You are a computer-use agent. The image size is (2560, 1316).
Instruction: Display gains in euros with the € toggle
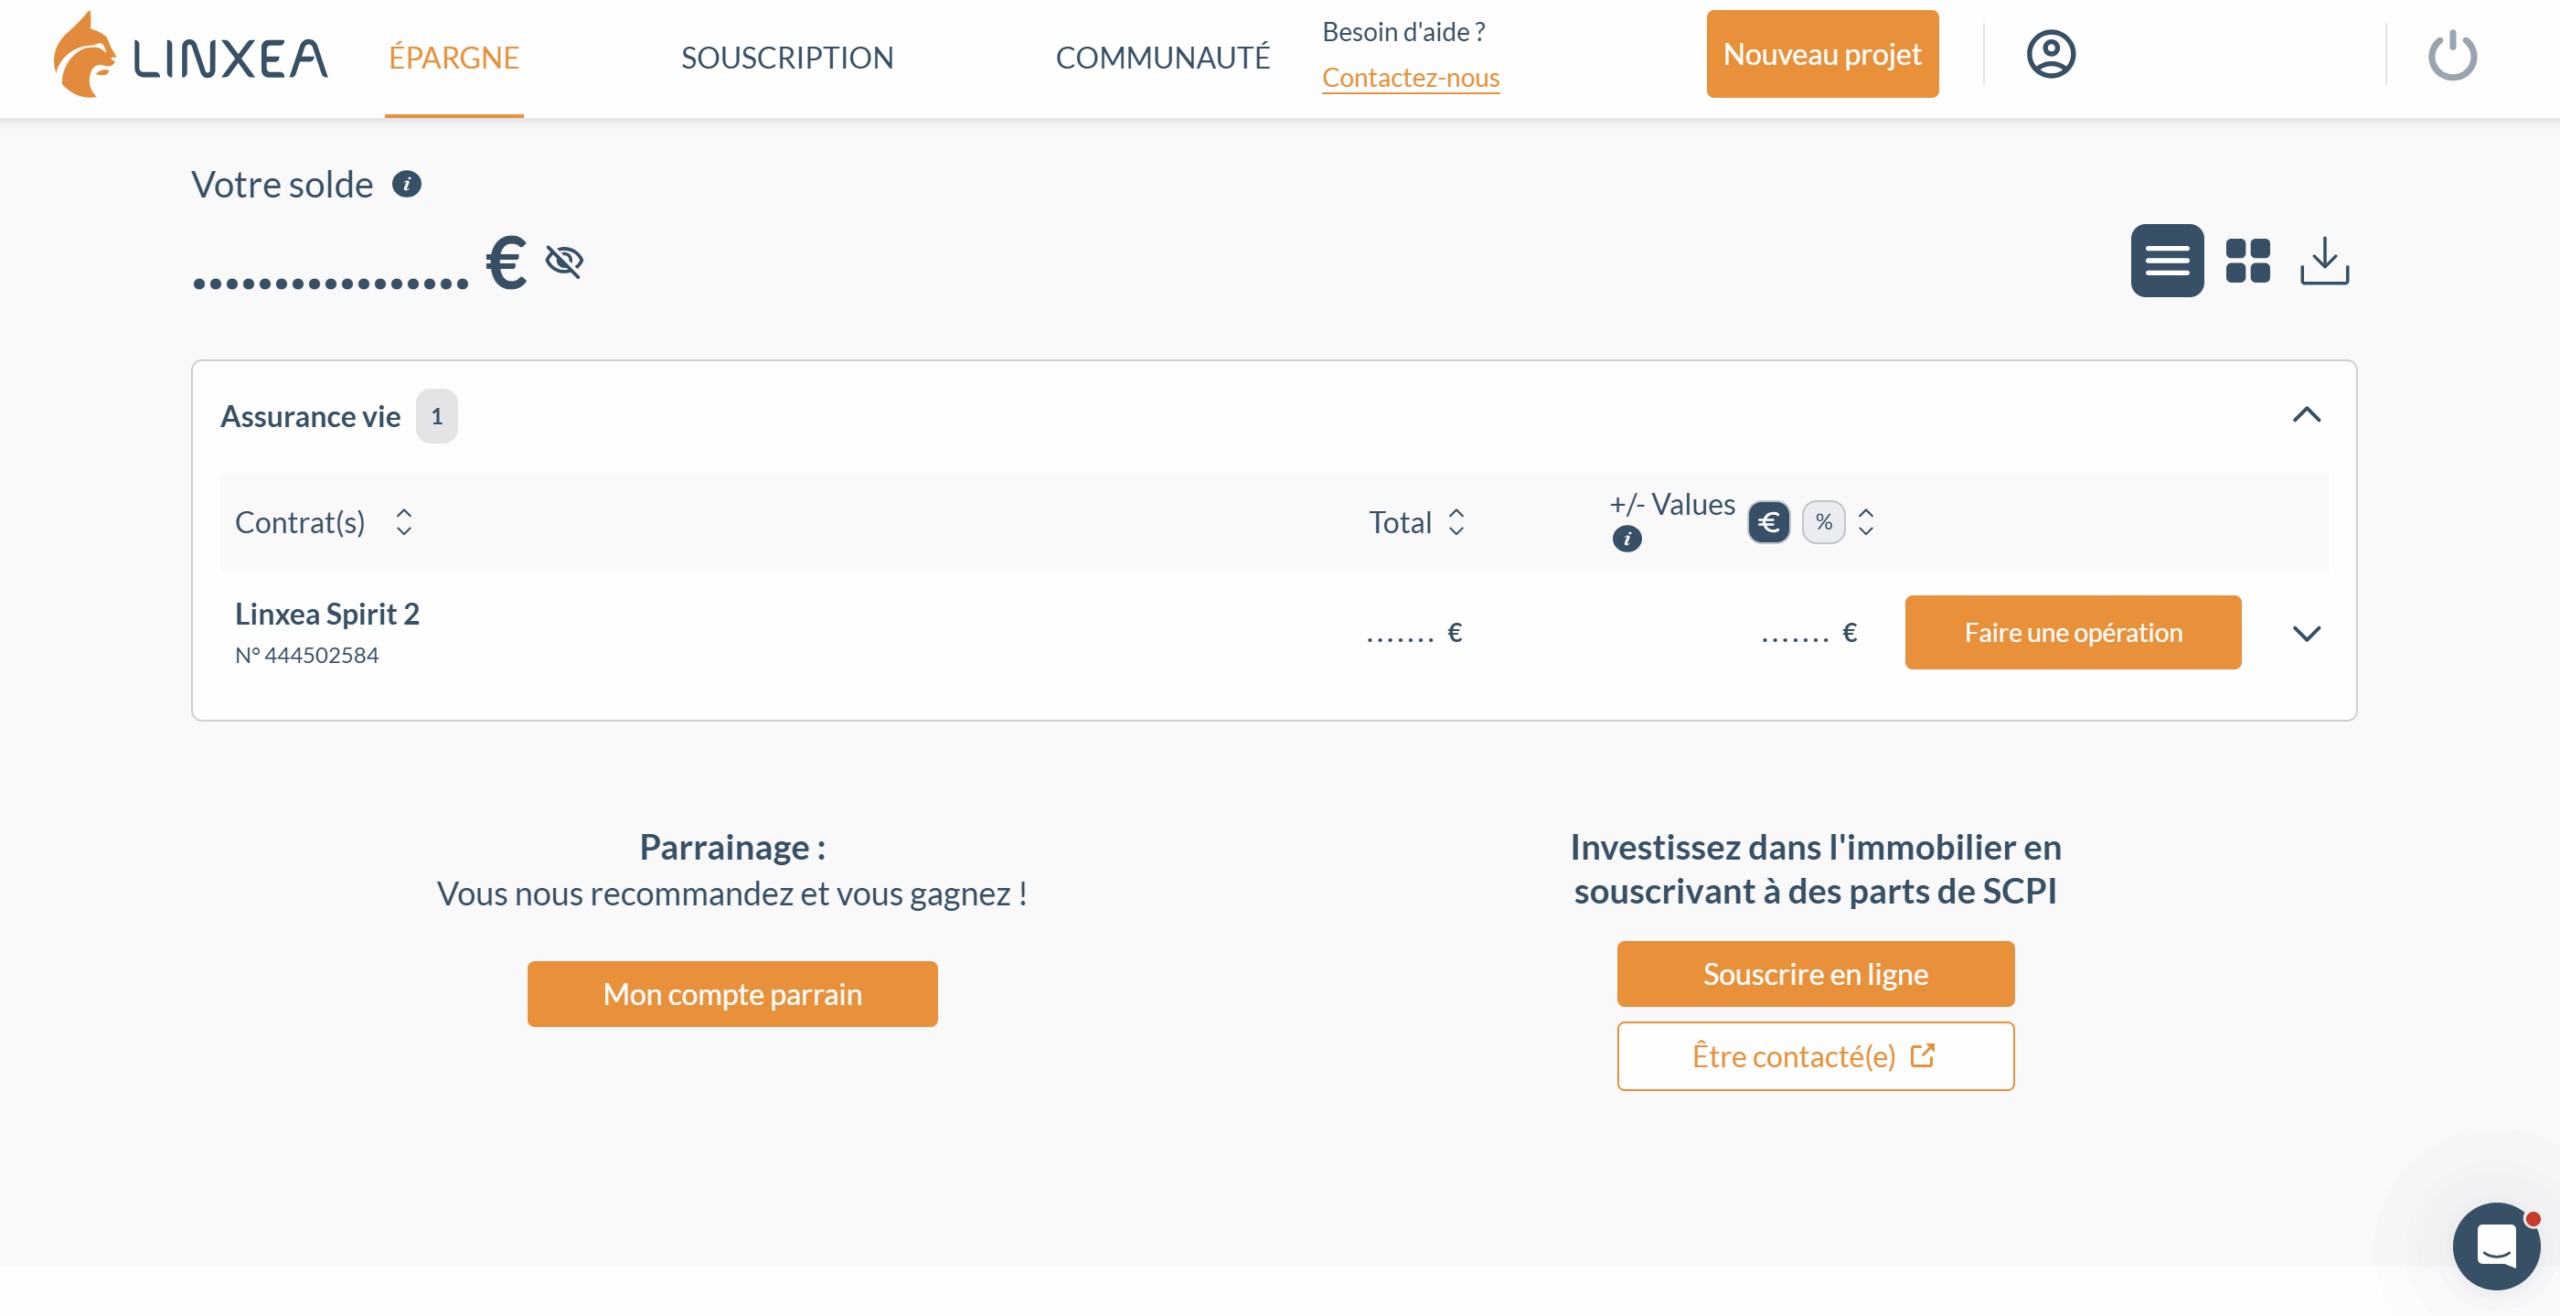pos(1768,522)
